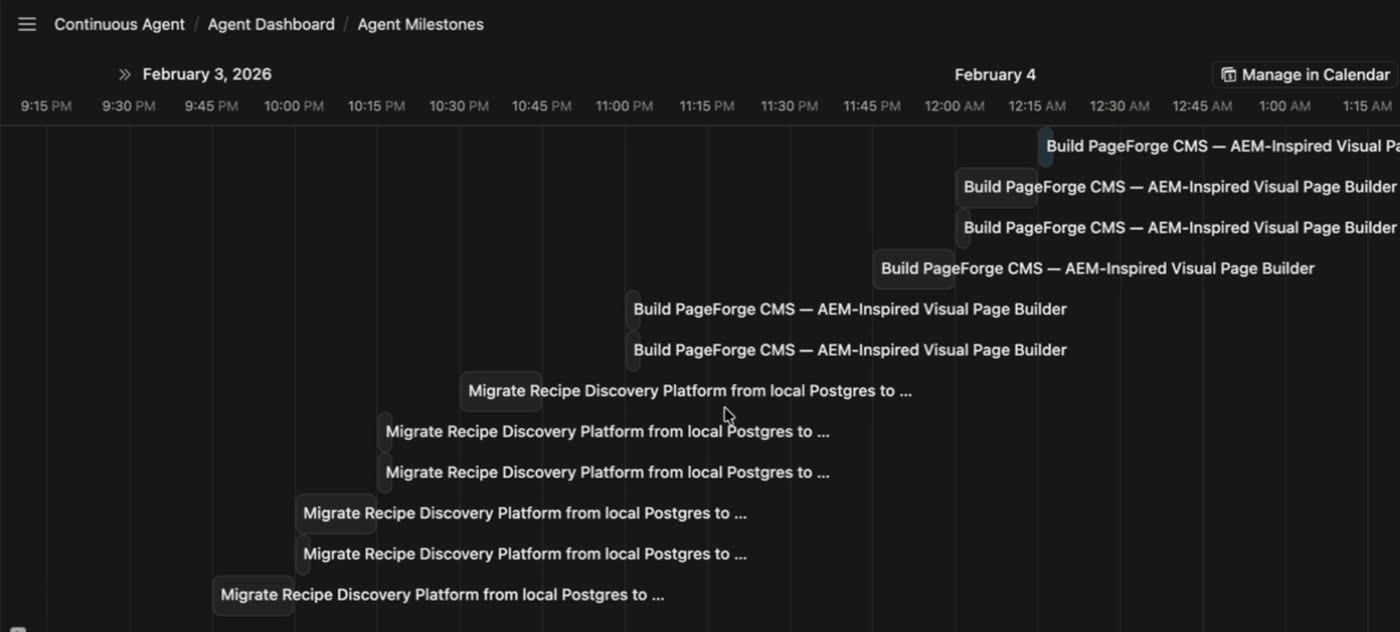Viewport: 1400px width, 632px height.
Task: Click the February 3, 2026 date label
Action: click(x=207, y=74)
